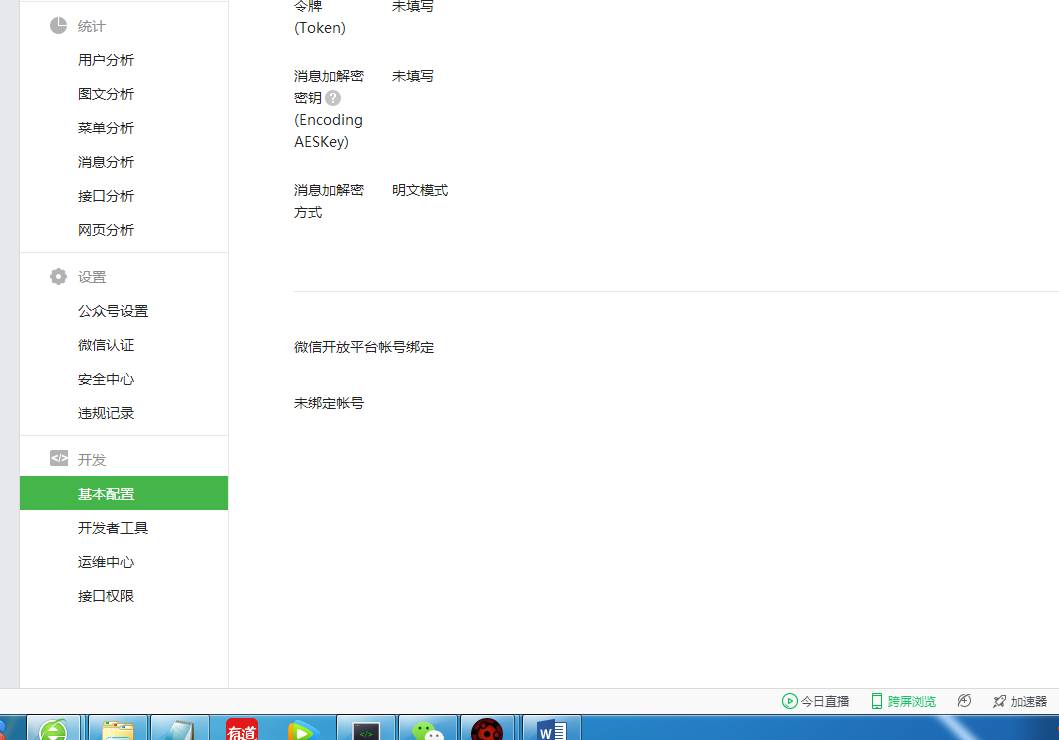The height and width of the screenshot is (740, 1059).
Task: Click the help icon next to 密钥
Action: [x=333, y=98]
